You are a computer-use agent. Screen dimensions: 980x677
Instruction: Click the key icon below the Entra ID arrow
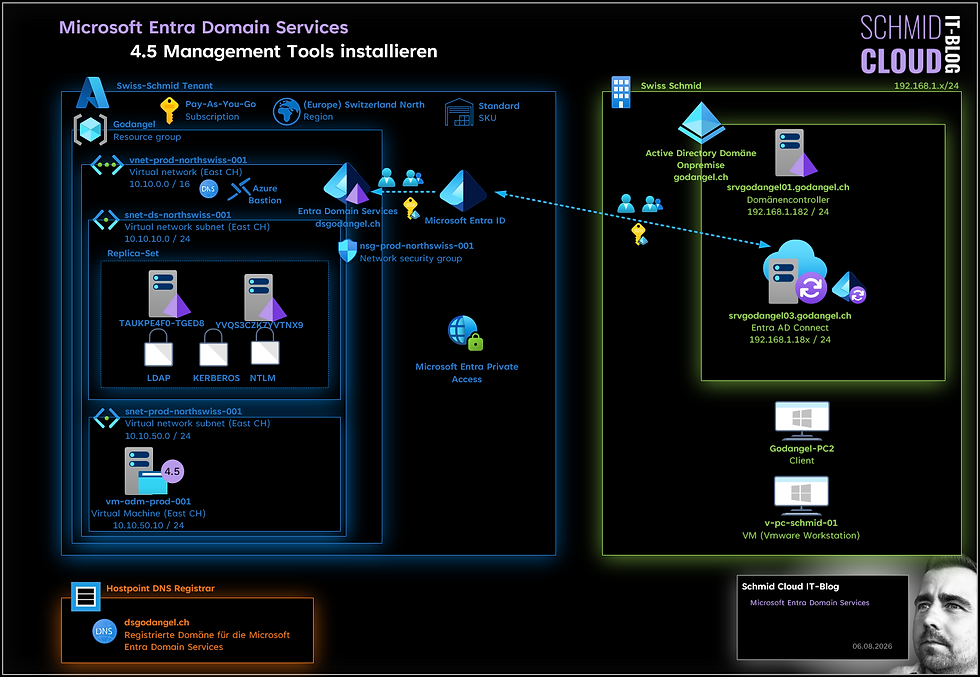click(x=411, y=208)
